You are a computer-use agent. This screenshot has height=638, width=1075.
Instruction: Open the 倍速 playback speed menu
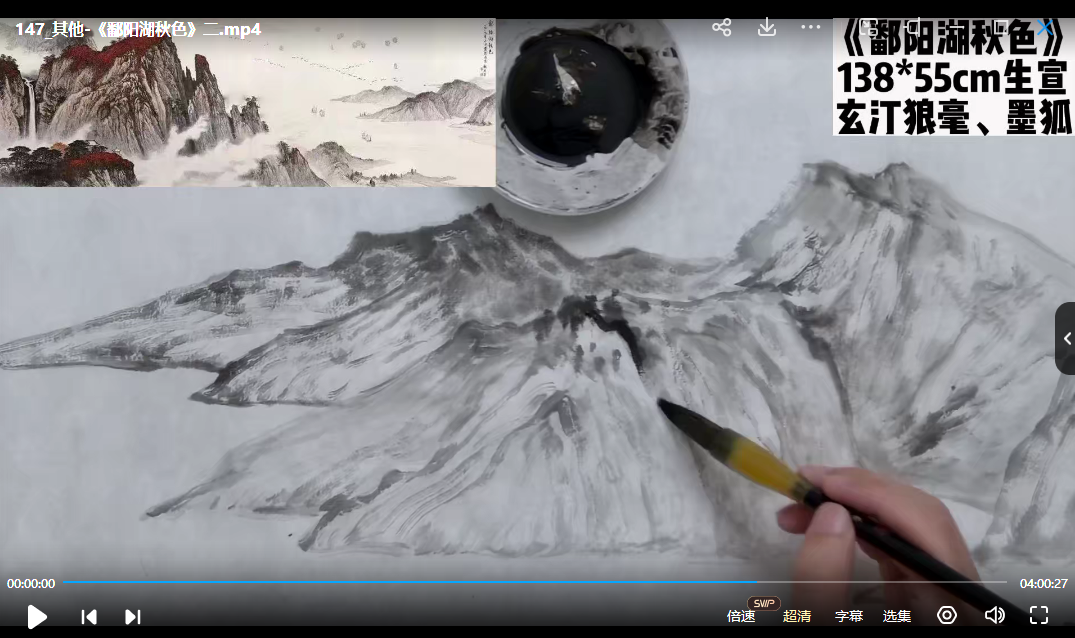[x=741, y=616]
